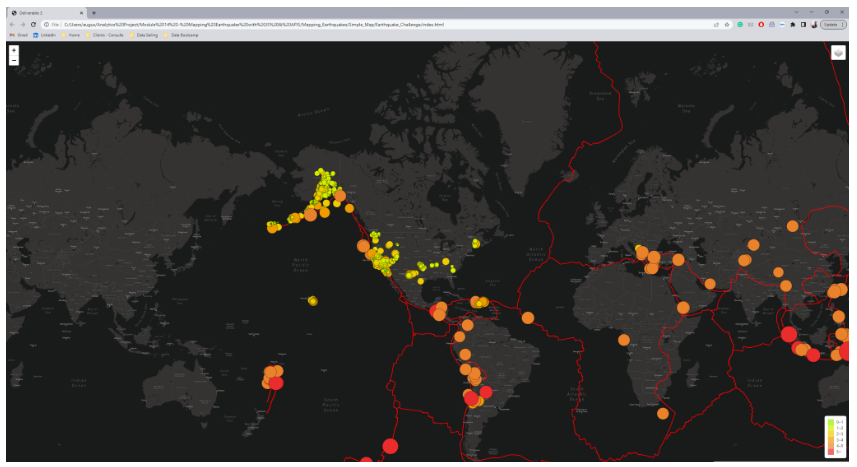Open the Data Bootcamp bookmarks folder
This screenshot has width=857, height=467.
pos(181,35)
